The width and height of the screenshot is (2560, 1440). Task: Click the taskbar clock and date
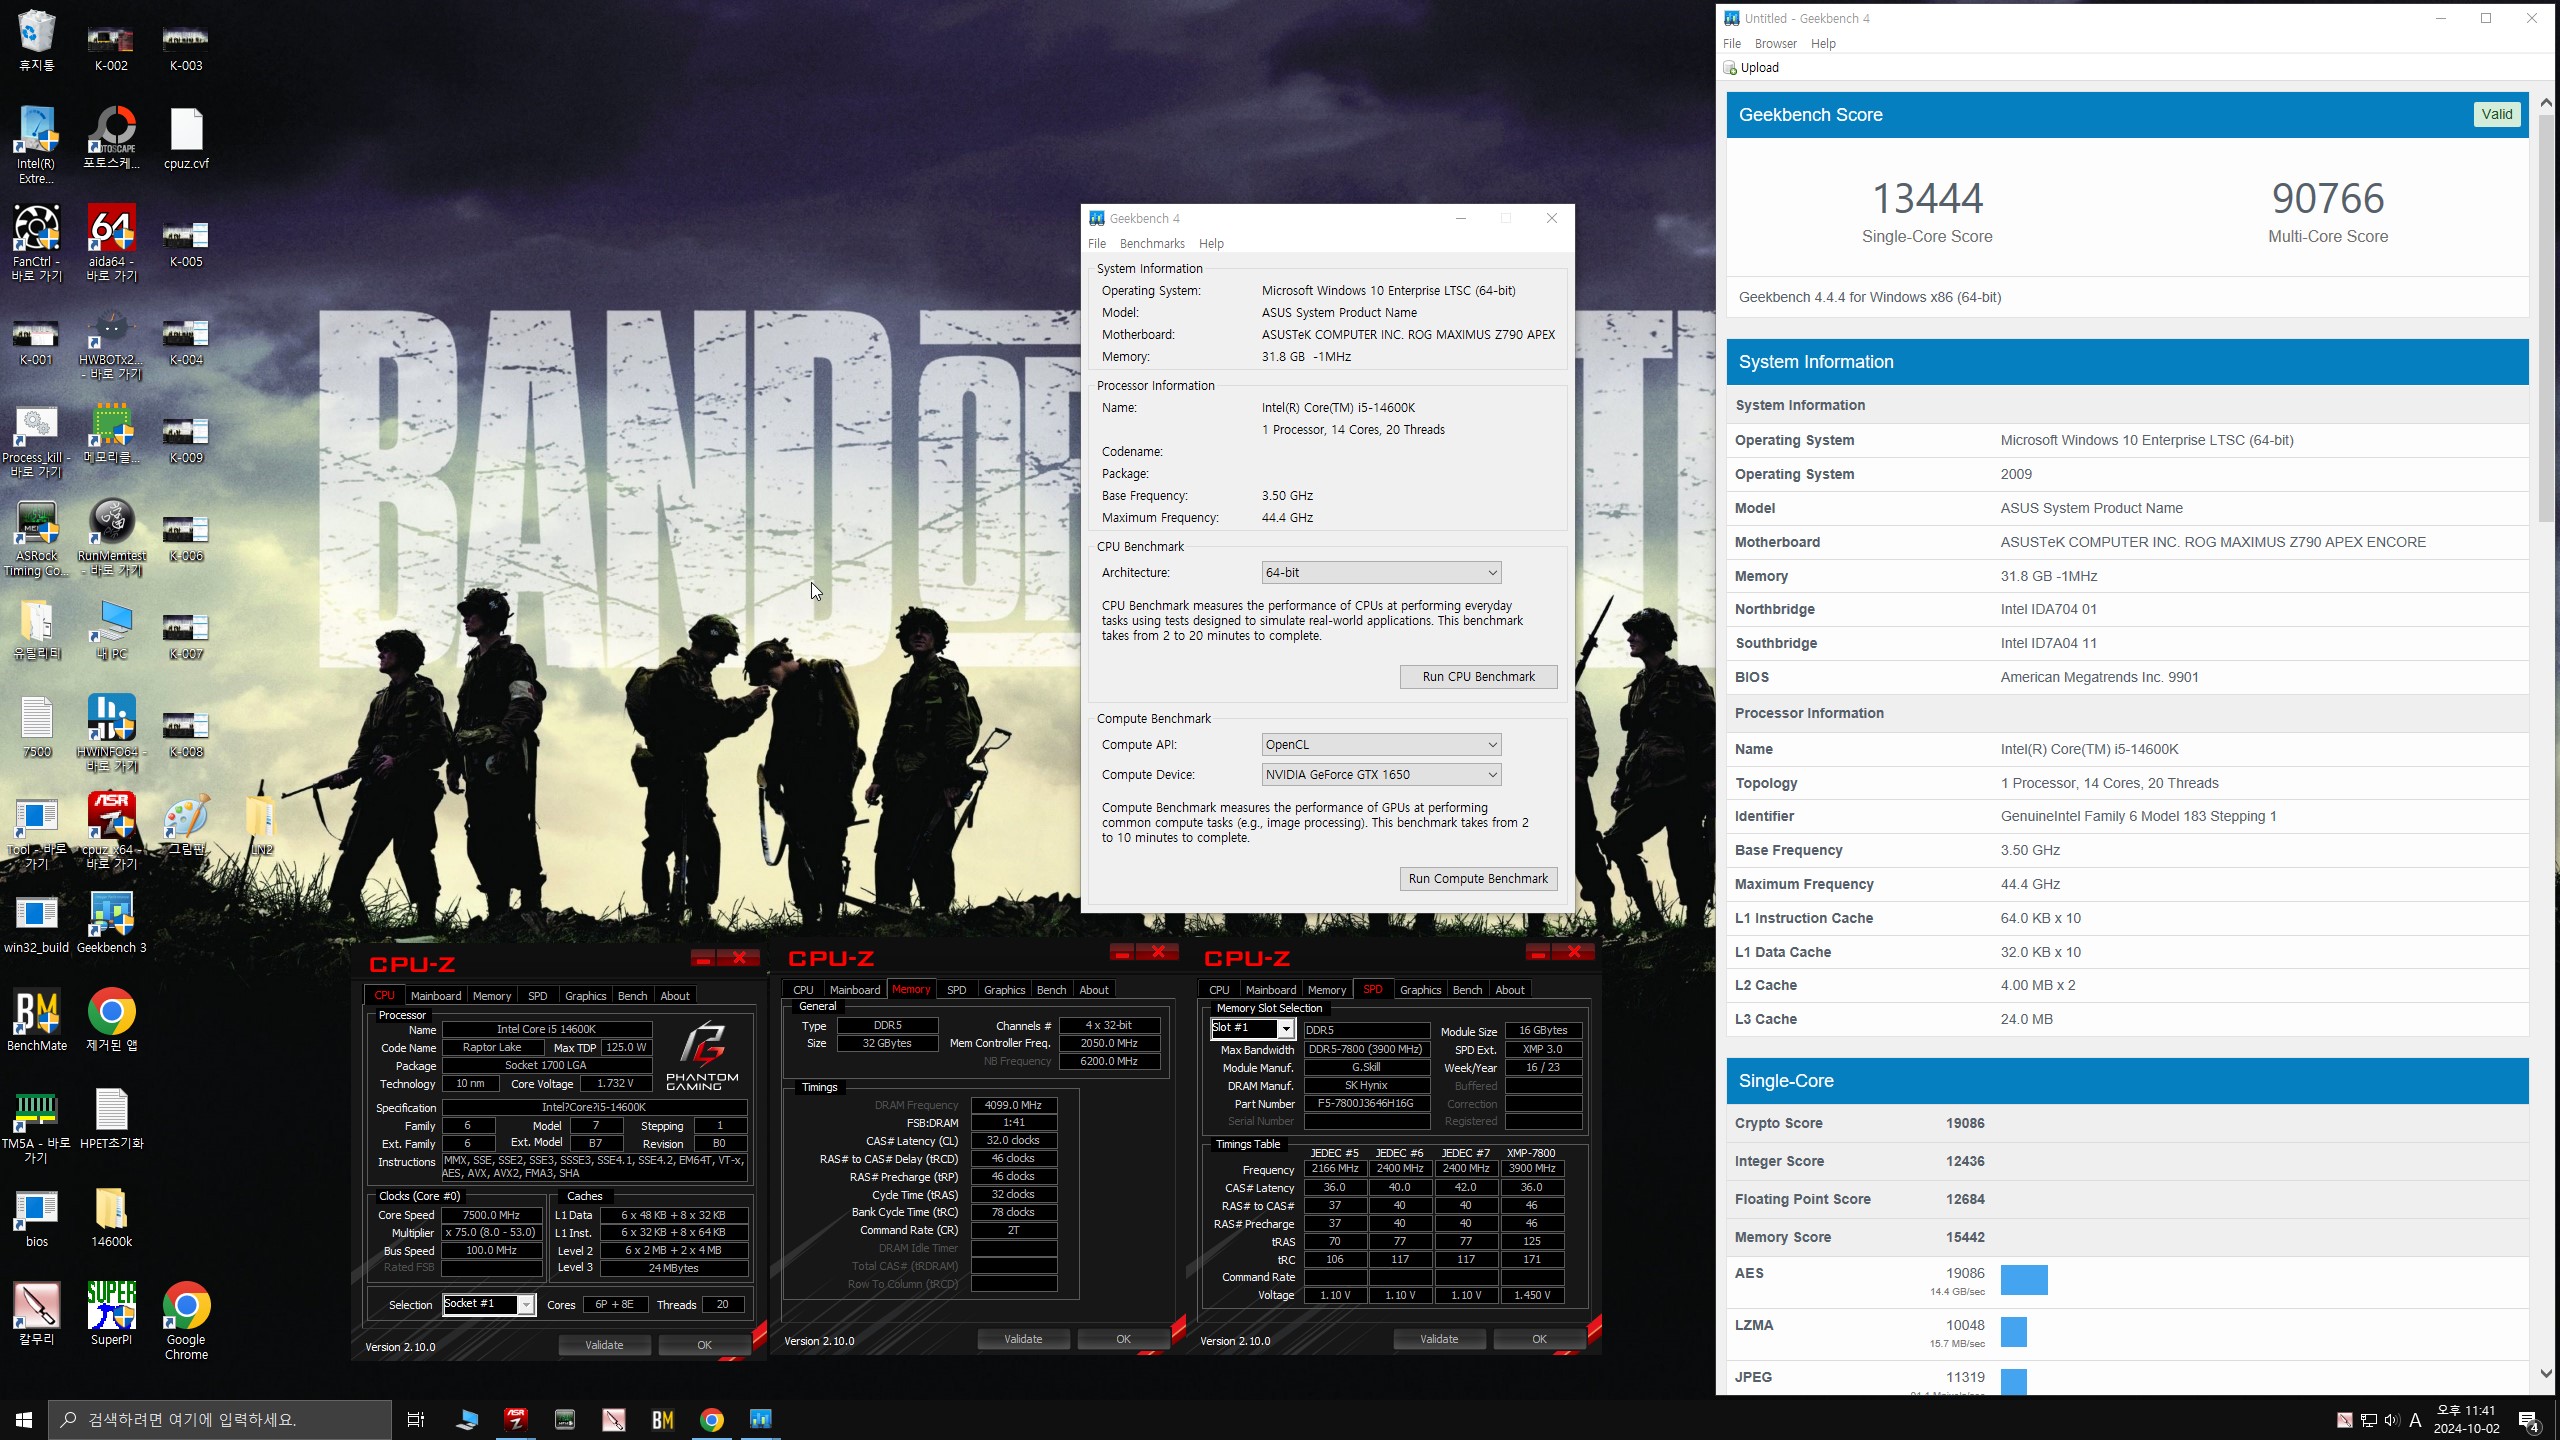2466,1419
